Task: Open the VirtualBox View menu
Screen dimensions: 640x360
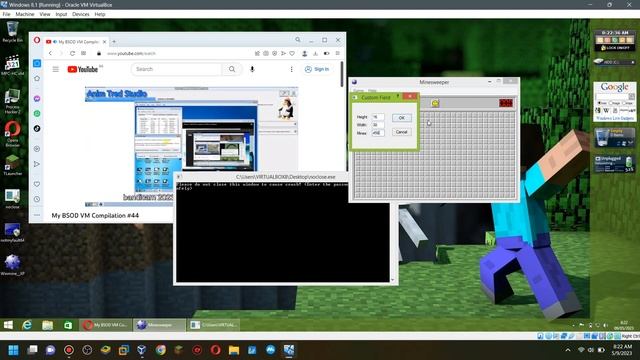Action: coord(45,14)
